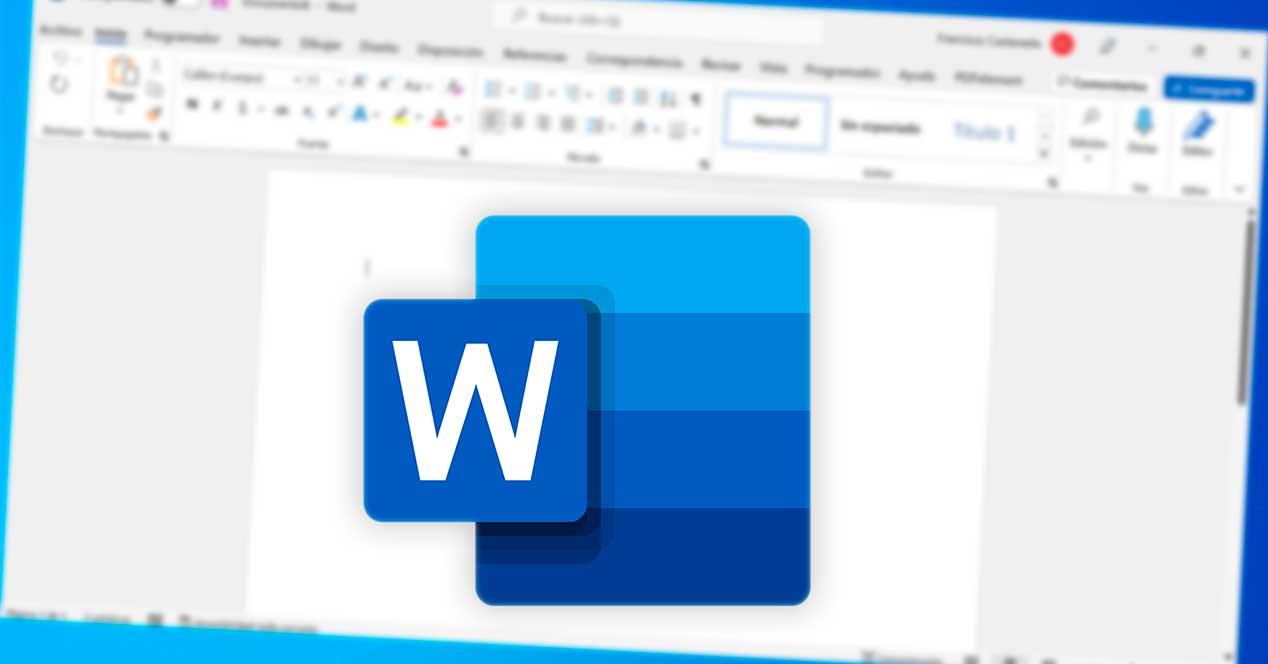The height and width of the screenshot is (664, 1268).
Task: Increase paragraph indent
Action: tap(642, 97)
